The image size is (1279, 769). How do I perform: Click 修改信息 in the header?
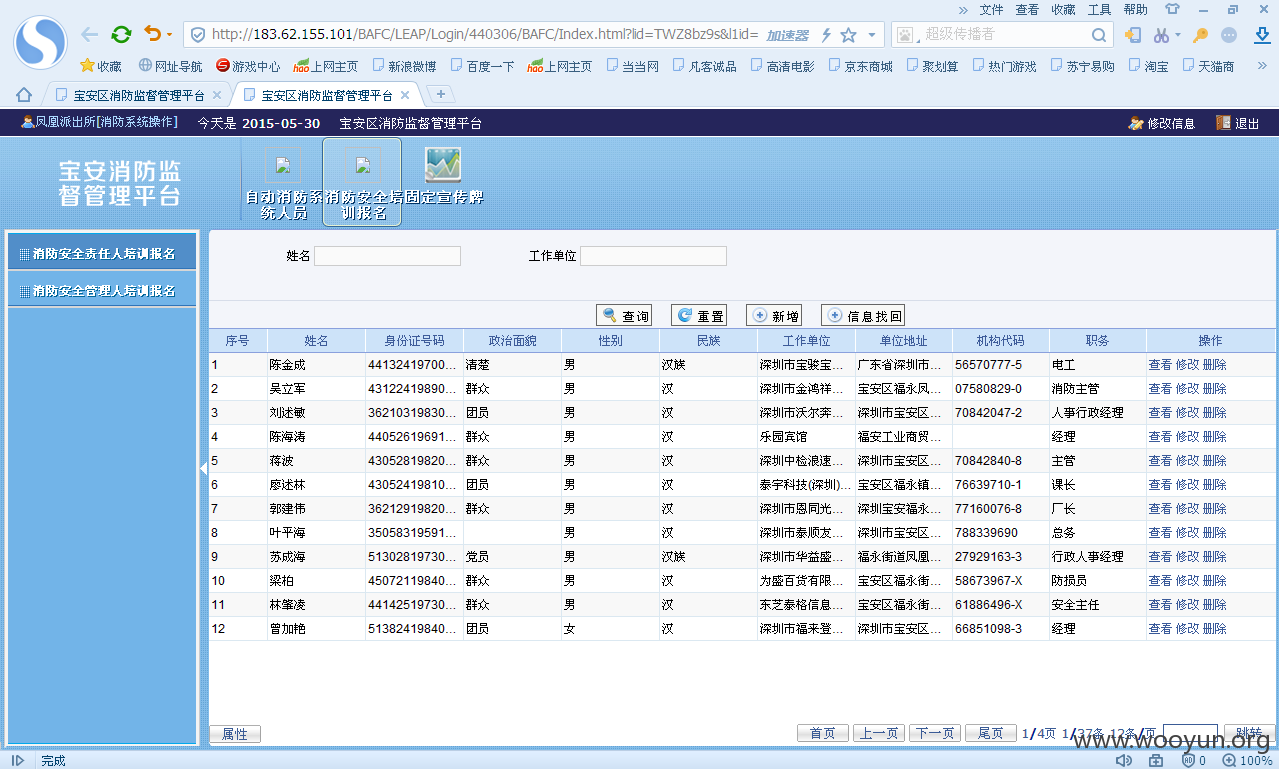pyautogui.click(x=1161, y=123)
